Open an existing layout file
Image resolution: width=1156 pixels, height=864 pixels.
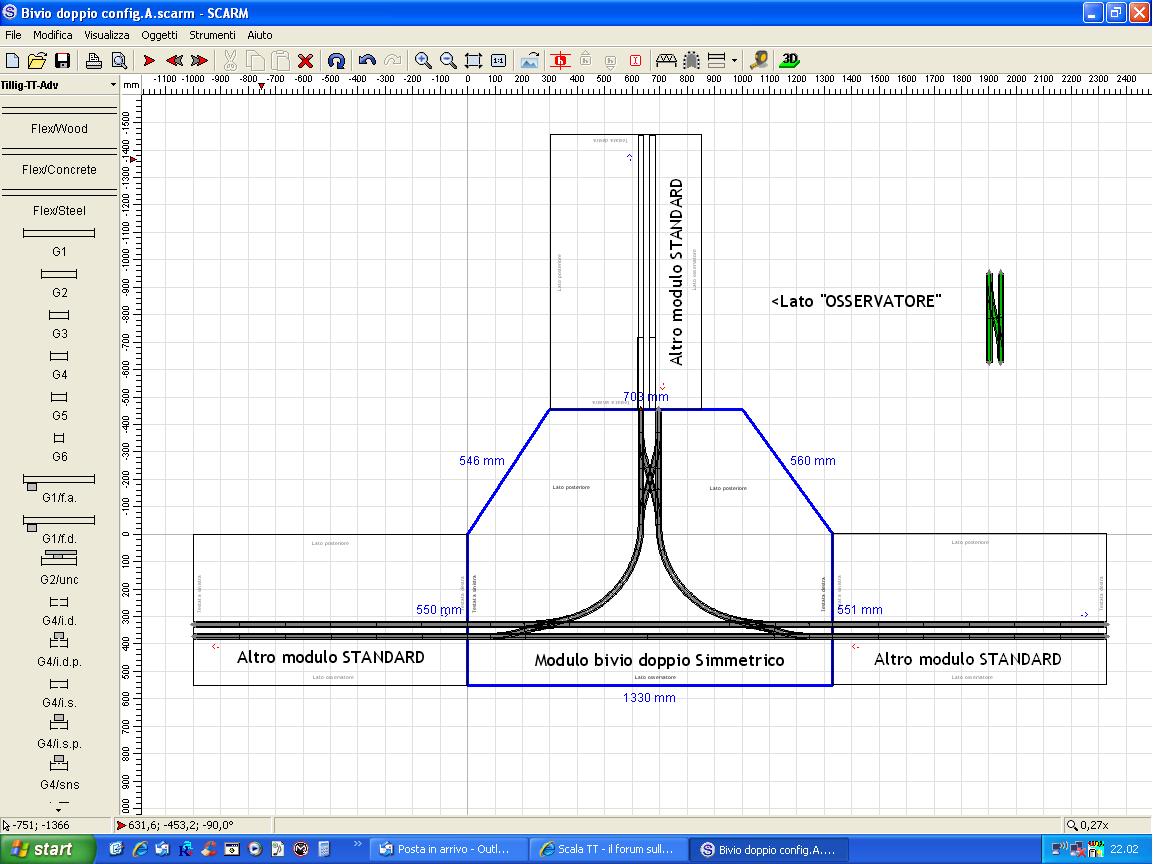click(x=37, y=60)
